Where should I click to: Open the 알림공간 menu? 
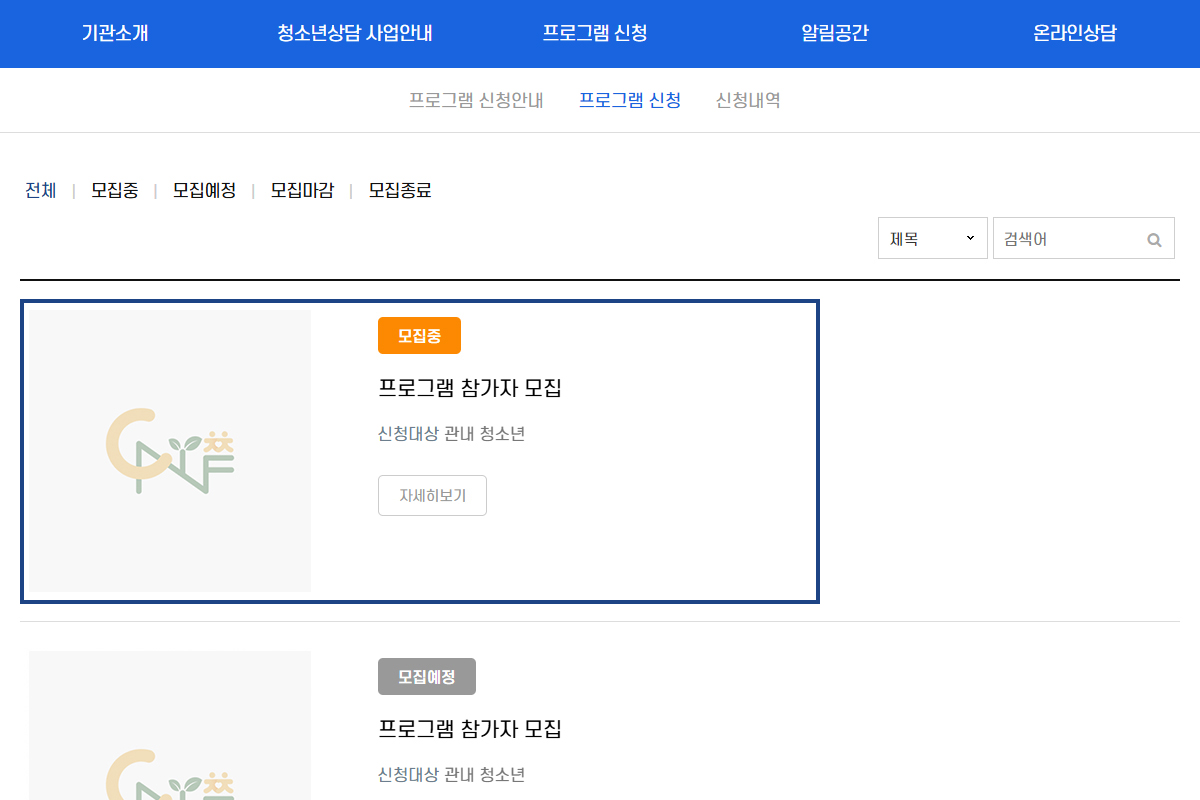click(835, 33)
